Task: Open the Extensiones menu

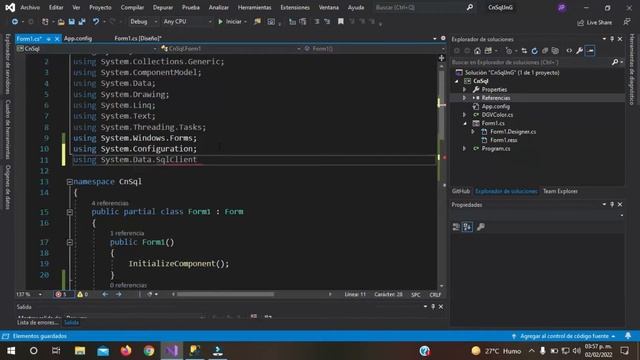Action: coord(295,7)
